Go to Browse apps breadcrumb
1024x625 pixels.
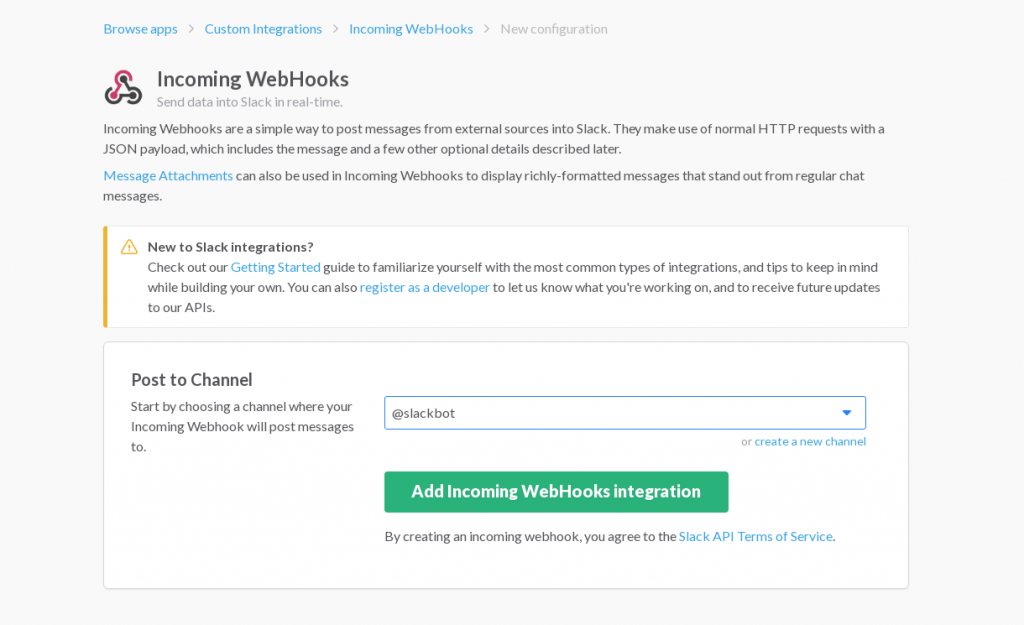coord(140,29)
